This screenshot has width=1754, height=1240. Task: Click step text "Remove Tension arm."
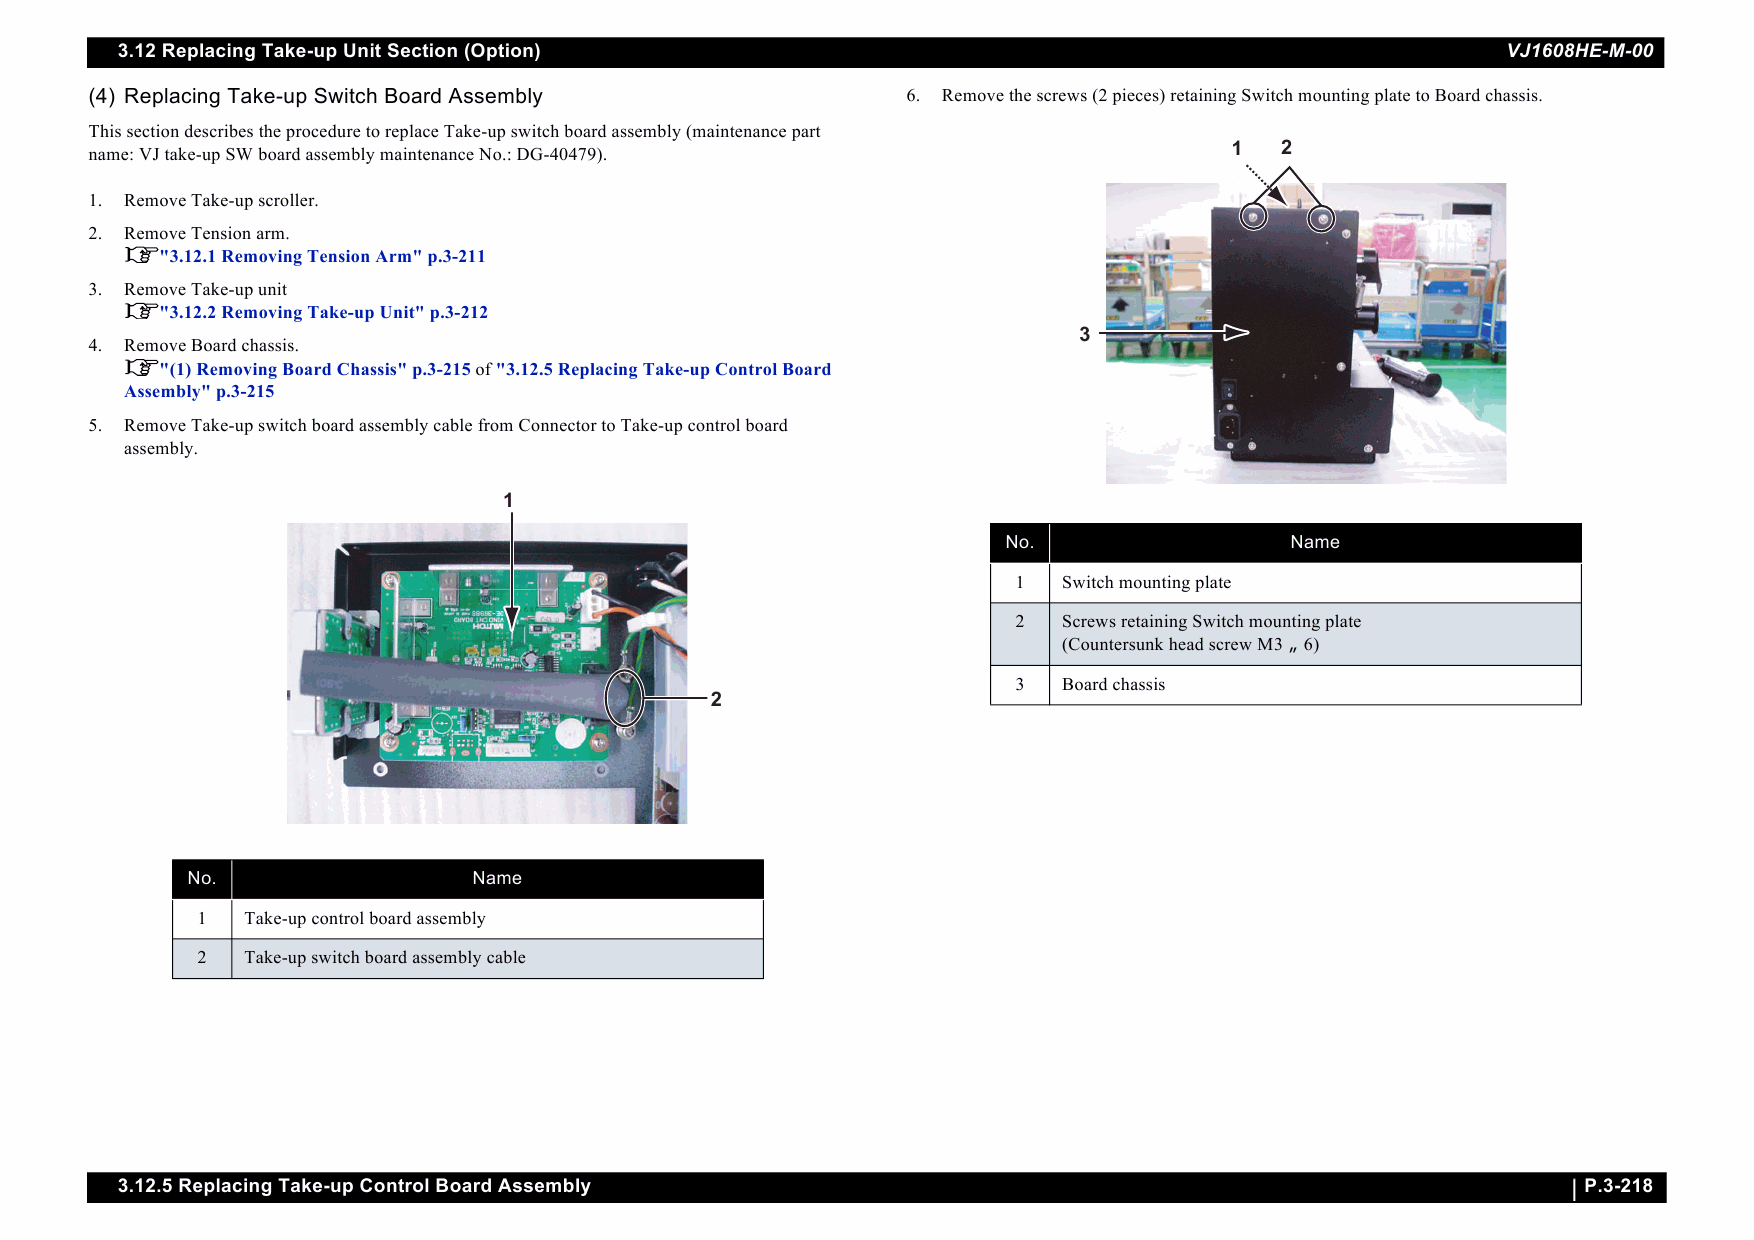click(x=207, y=233)
